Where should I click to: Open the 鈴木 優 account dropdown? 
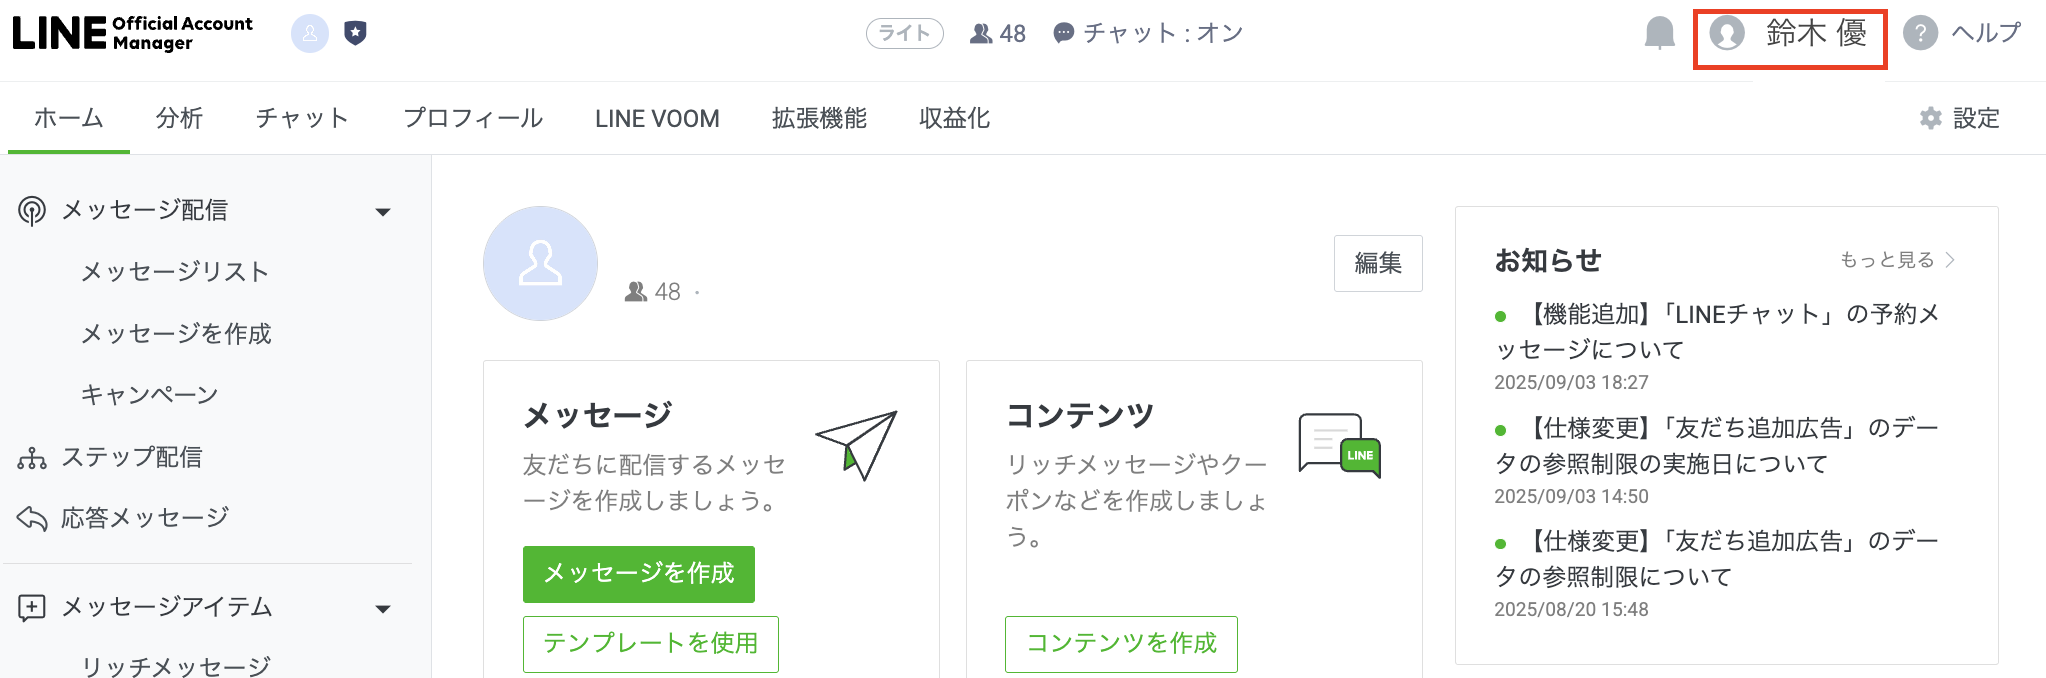point(1790,34)
